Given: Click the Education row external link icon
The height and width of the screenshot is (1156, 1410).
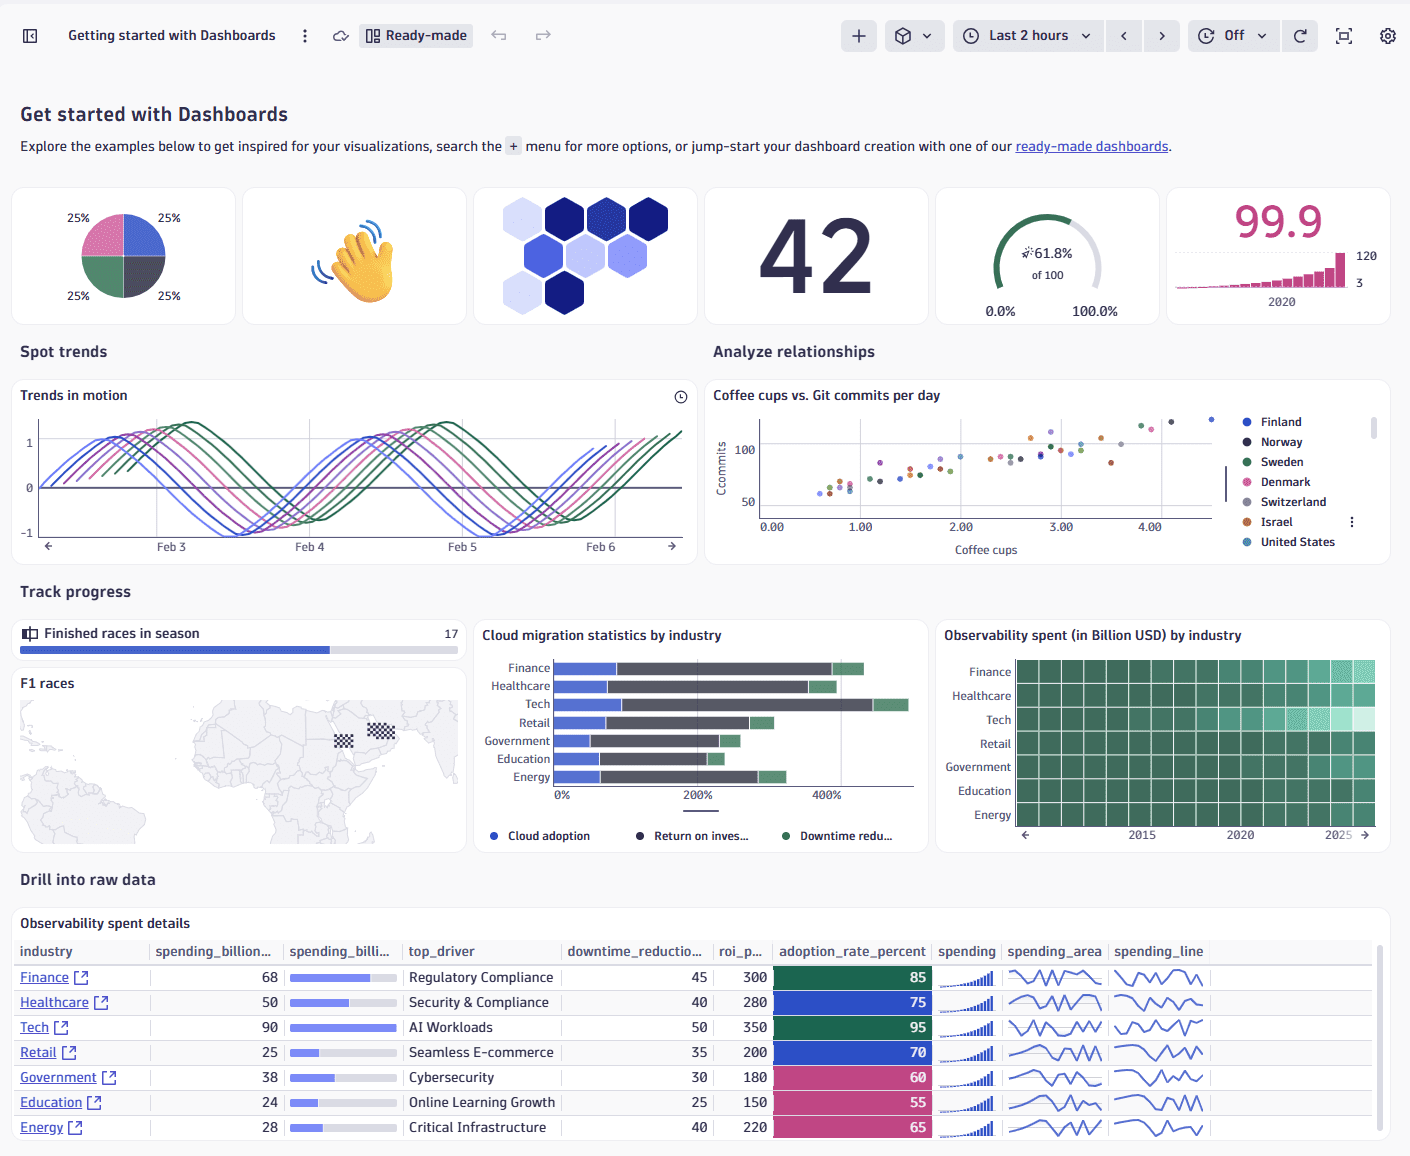Looking at the screenshot, I should tap(94, 1103).
